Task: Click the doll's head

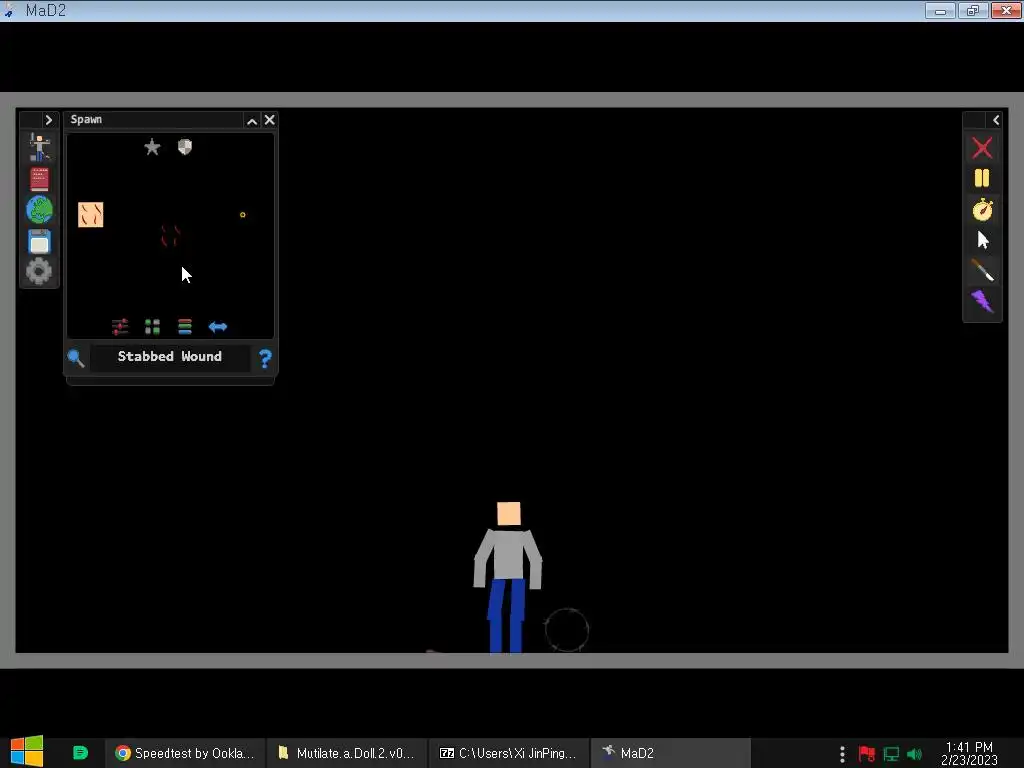Action: point(509,513)
